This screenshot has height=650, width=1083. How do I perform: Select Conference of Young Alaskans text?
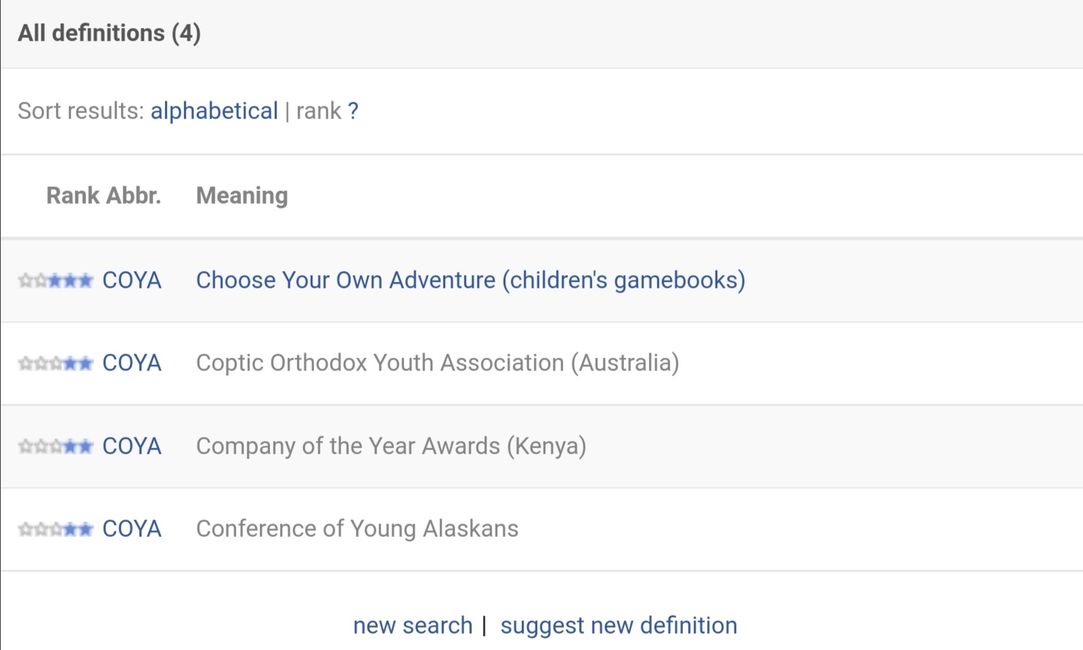coord(357,528)
